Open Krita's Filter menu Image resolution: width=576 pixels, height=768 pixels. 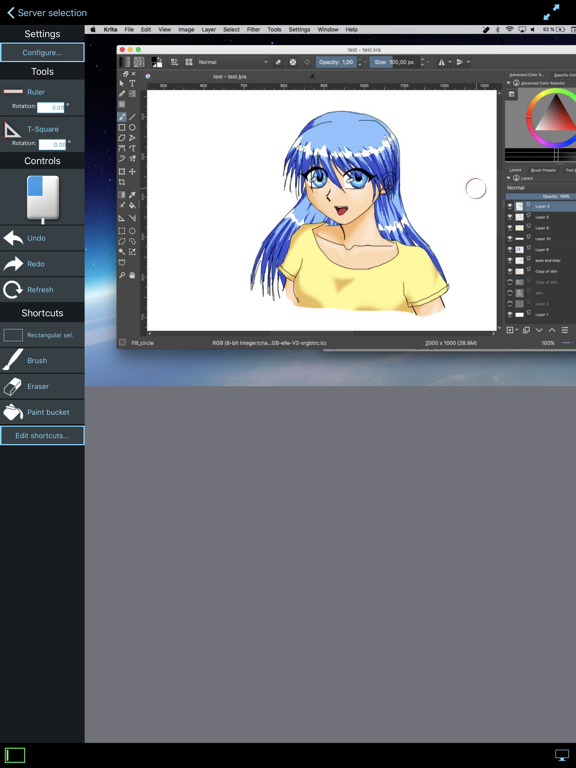pyautogui.click(x=253, y=29)
